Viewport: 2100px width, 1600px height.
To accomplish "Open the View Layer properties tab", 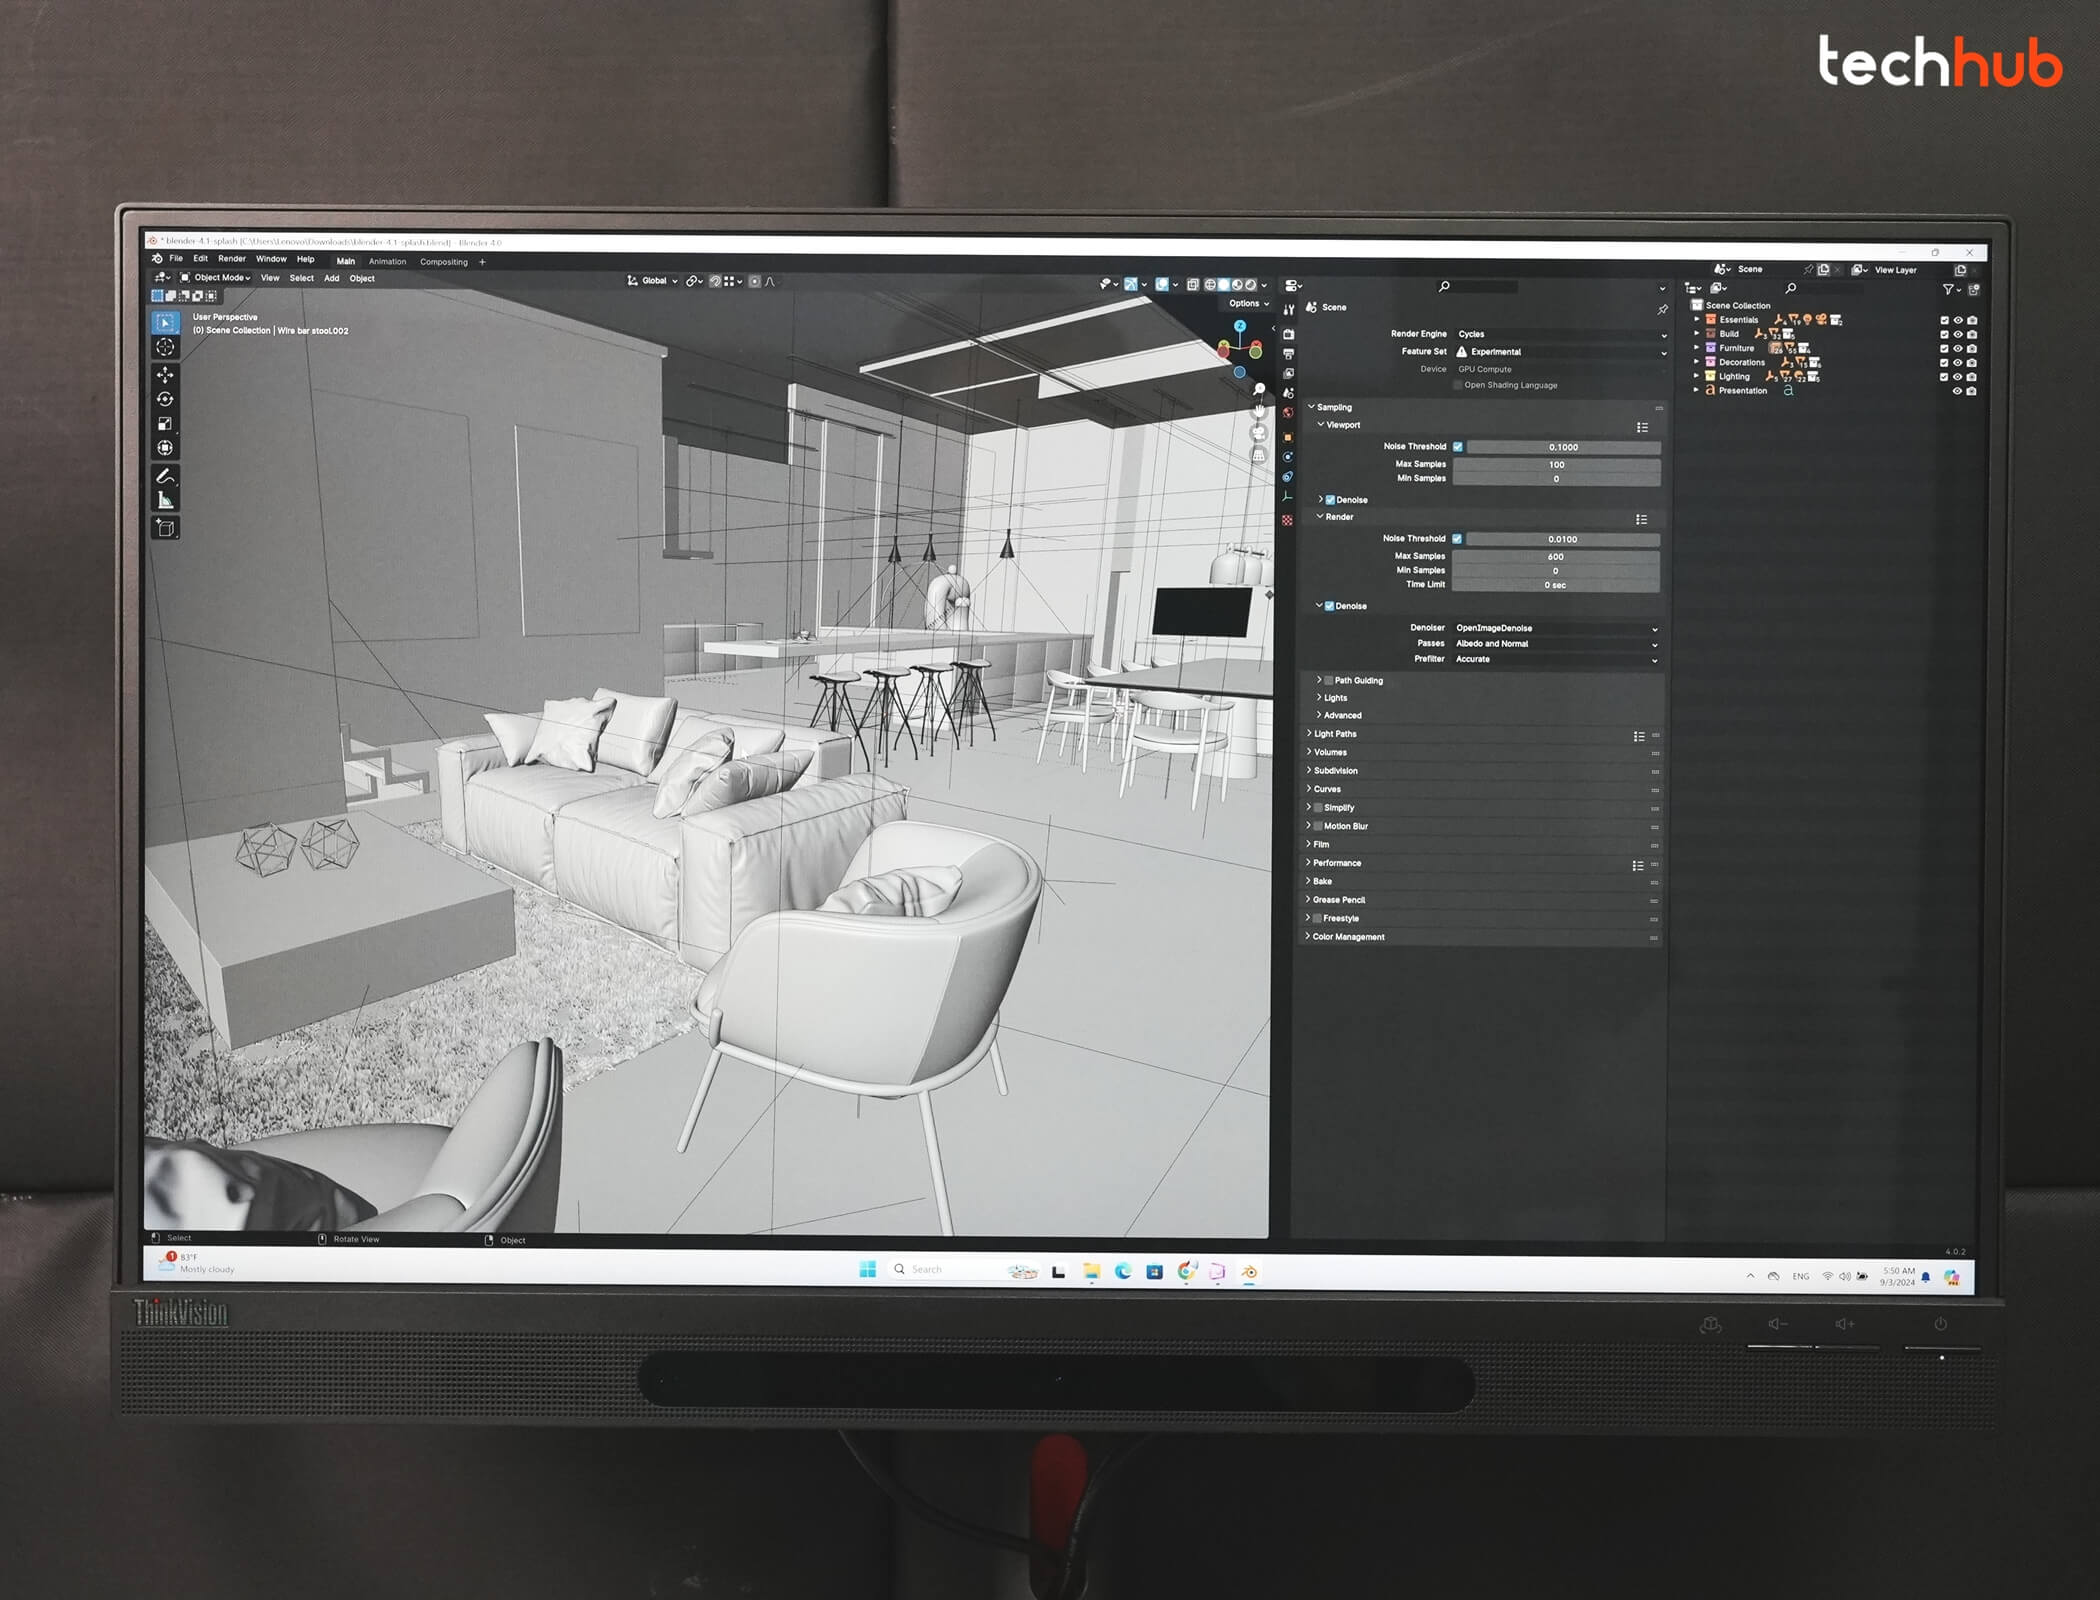I will (1288, 374).
